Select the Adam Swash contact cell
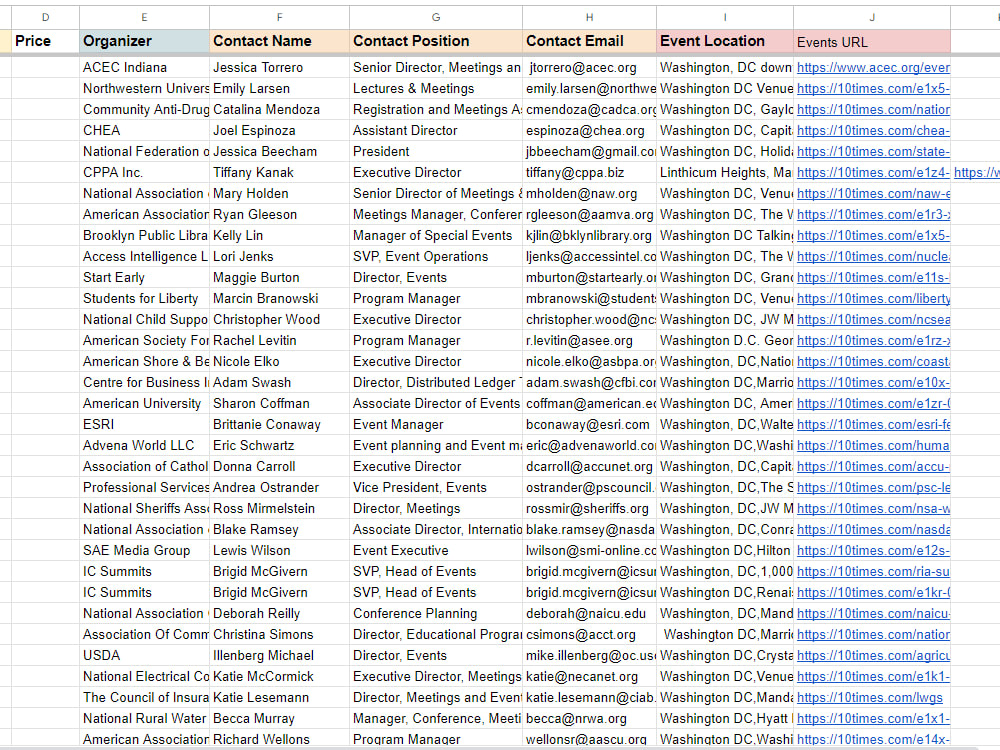This screenshot has height=750, width=1000. click(x=279, y=383)
